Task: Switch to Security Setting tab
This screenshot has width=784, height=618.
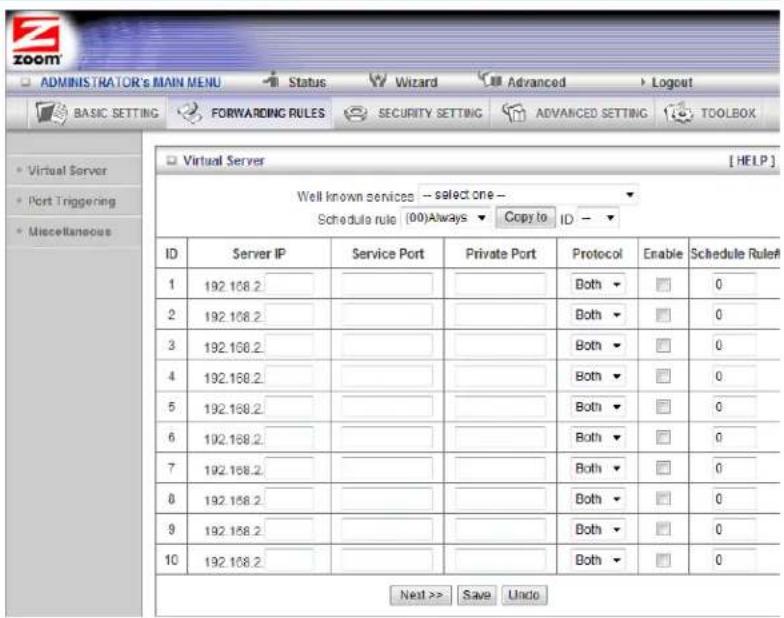Action: [430, 113]
